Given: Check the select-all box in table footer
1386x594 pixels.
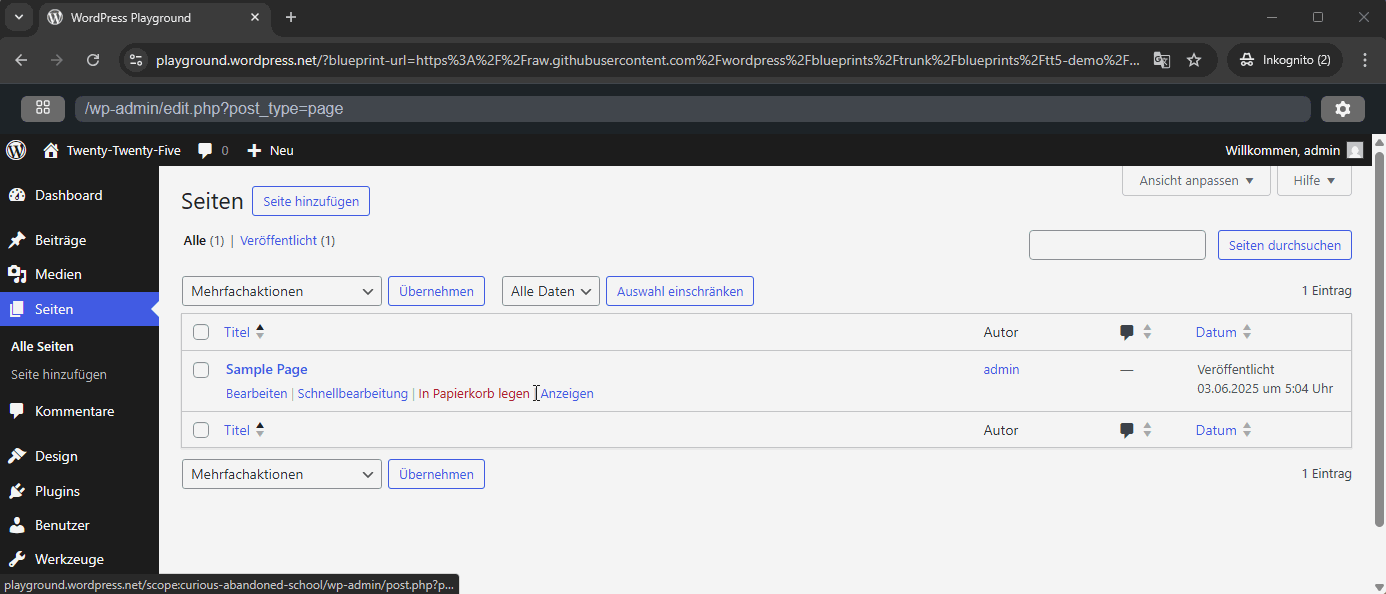Looking at the screenshot, I should pyautogui.click(x=201, y=430).
